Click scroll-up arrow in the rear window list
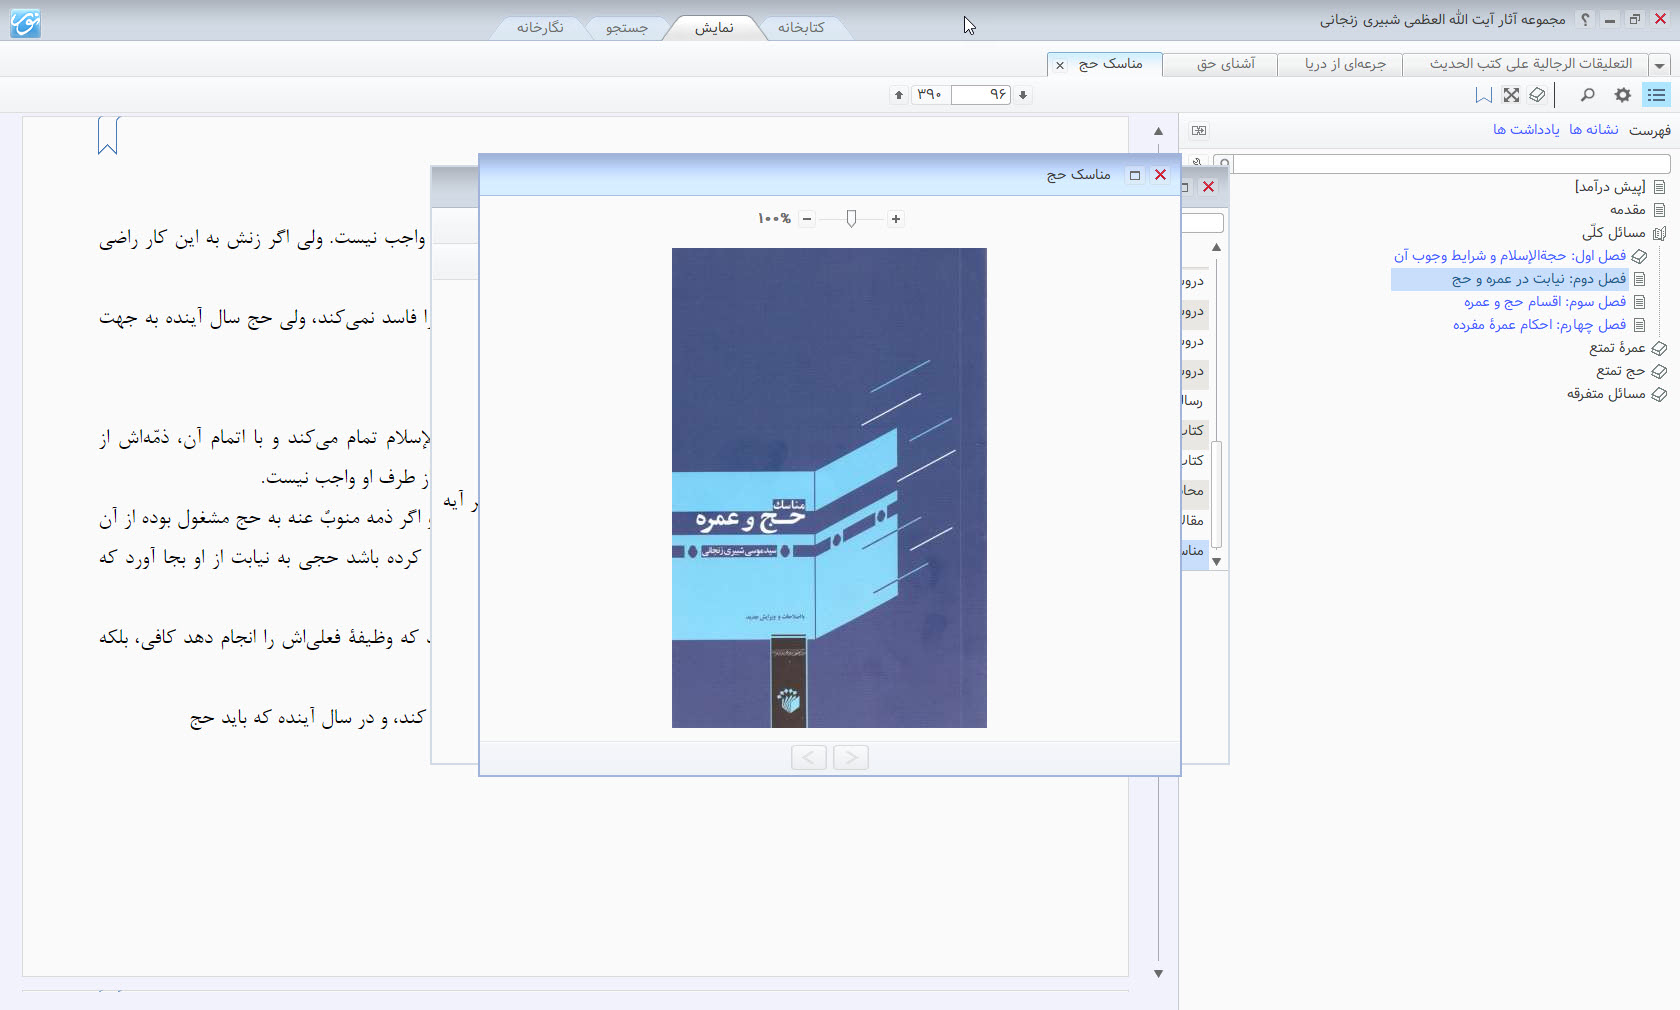The width and height of the screenshot is (1680, 1010). (x=1217, y=247)
